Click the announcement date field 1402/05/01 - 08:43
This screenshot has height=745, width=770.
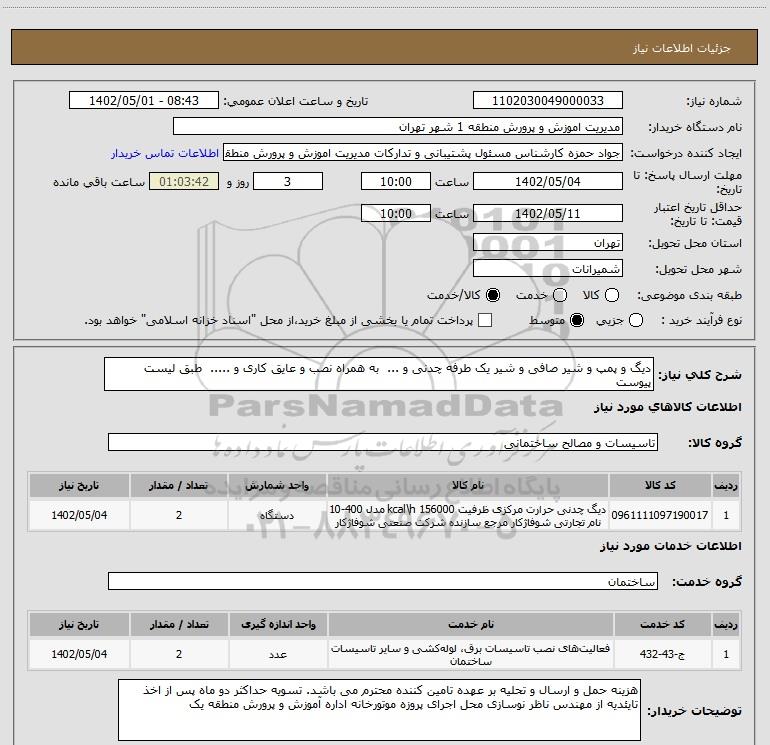point(144,100)
